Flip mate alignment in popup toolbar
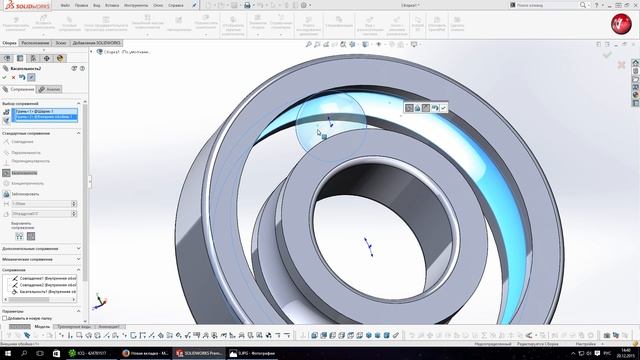 [426, 108]
